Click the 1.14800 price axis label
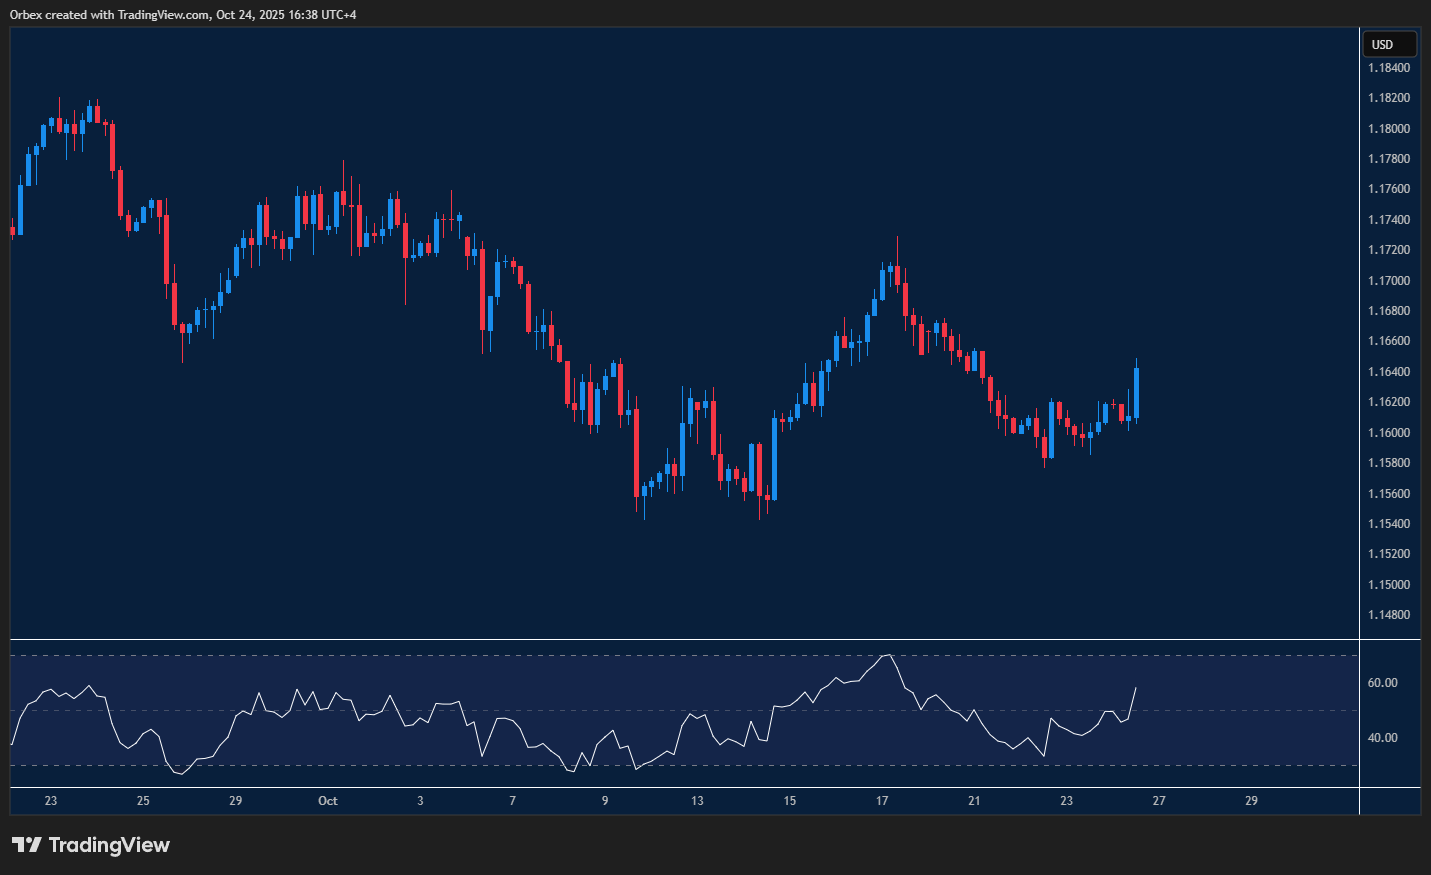Screen dimensions: 1431x875 (1389, 615)
